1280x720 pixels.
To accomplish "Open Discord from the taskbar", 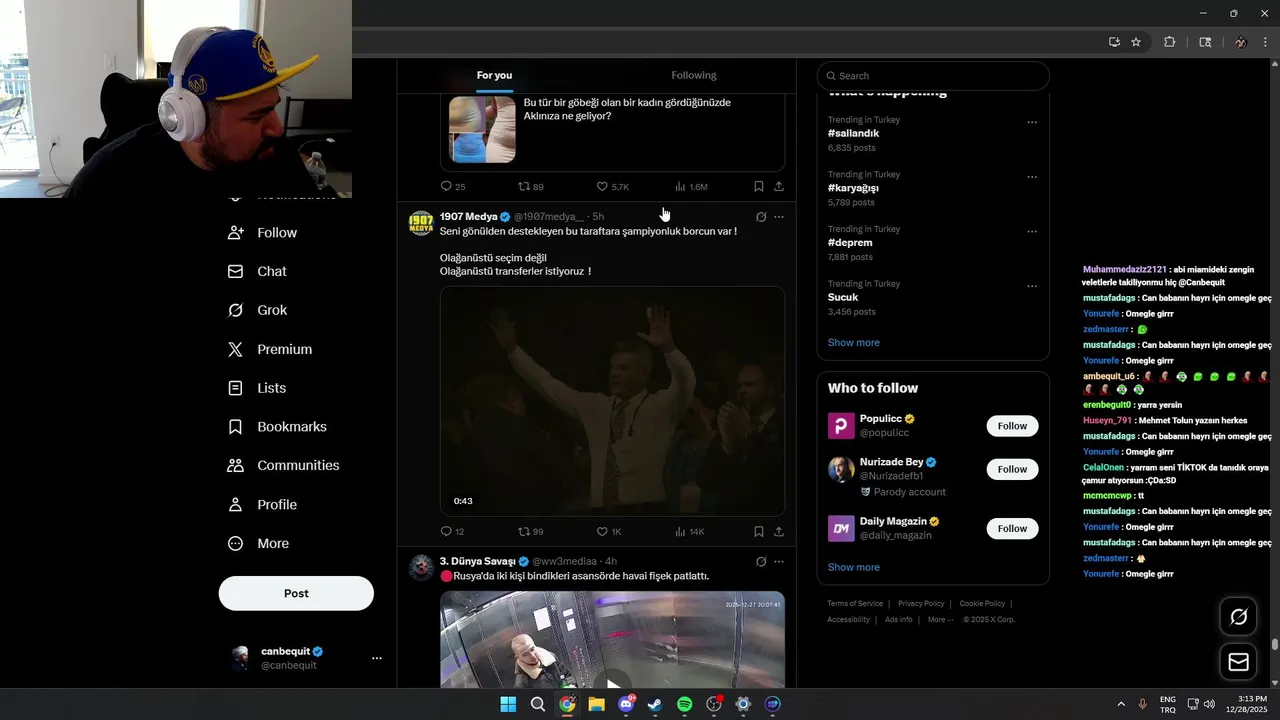I will click(626, 705).
